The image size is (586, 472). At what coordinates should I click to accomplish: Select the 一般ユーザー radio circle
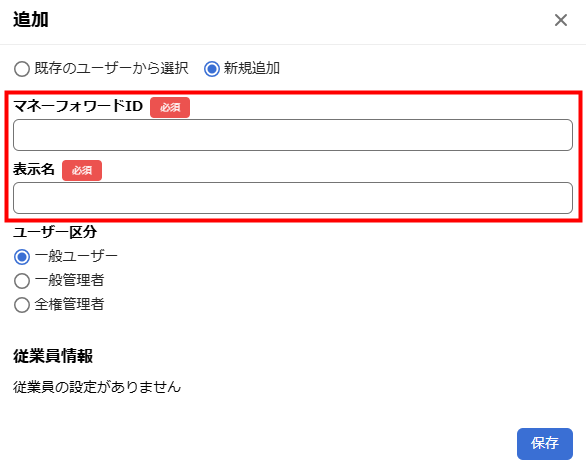click(22, 257)
